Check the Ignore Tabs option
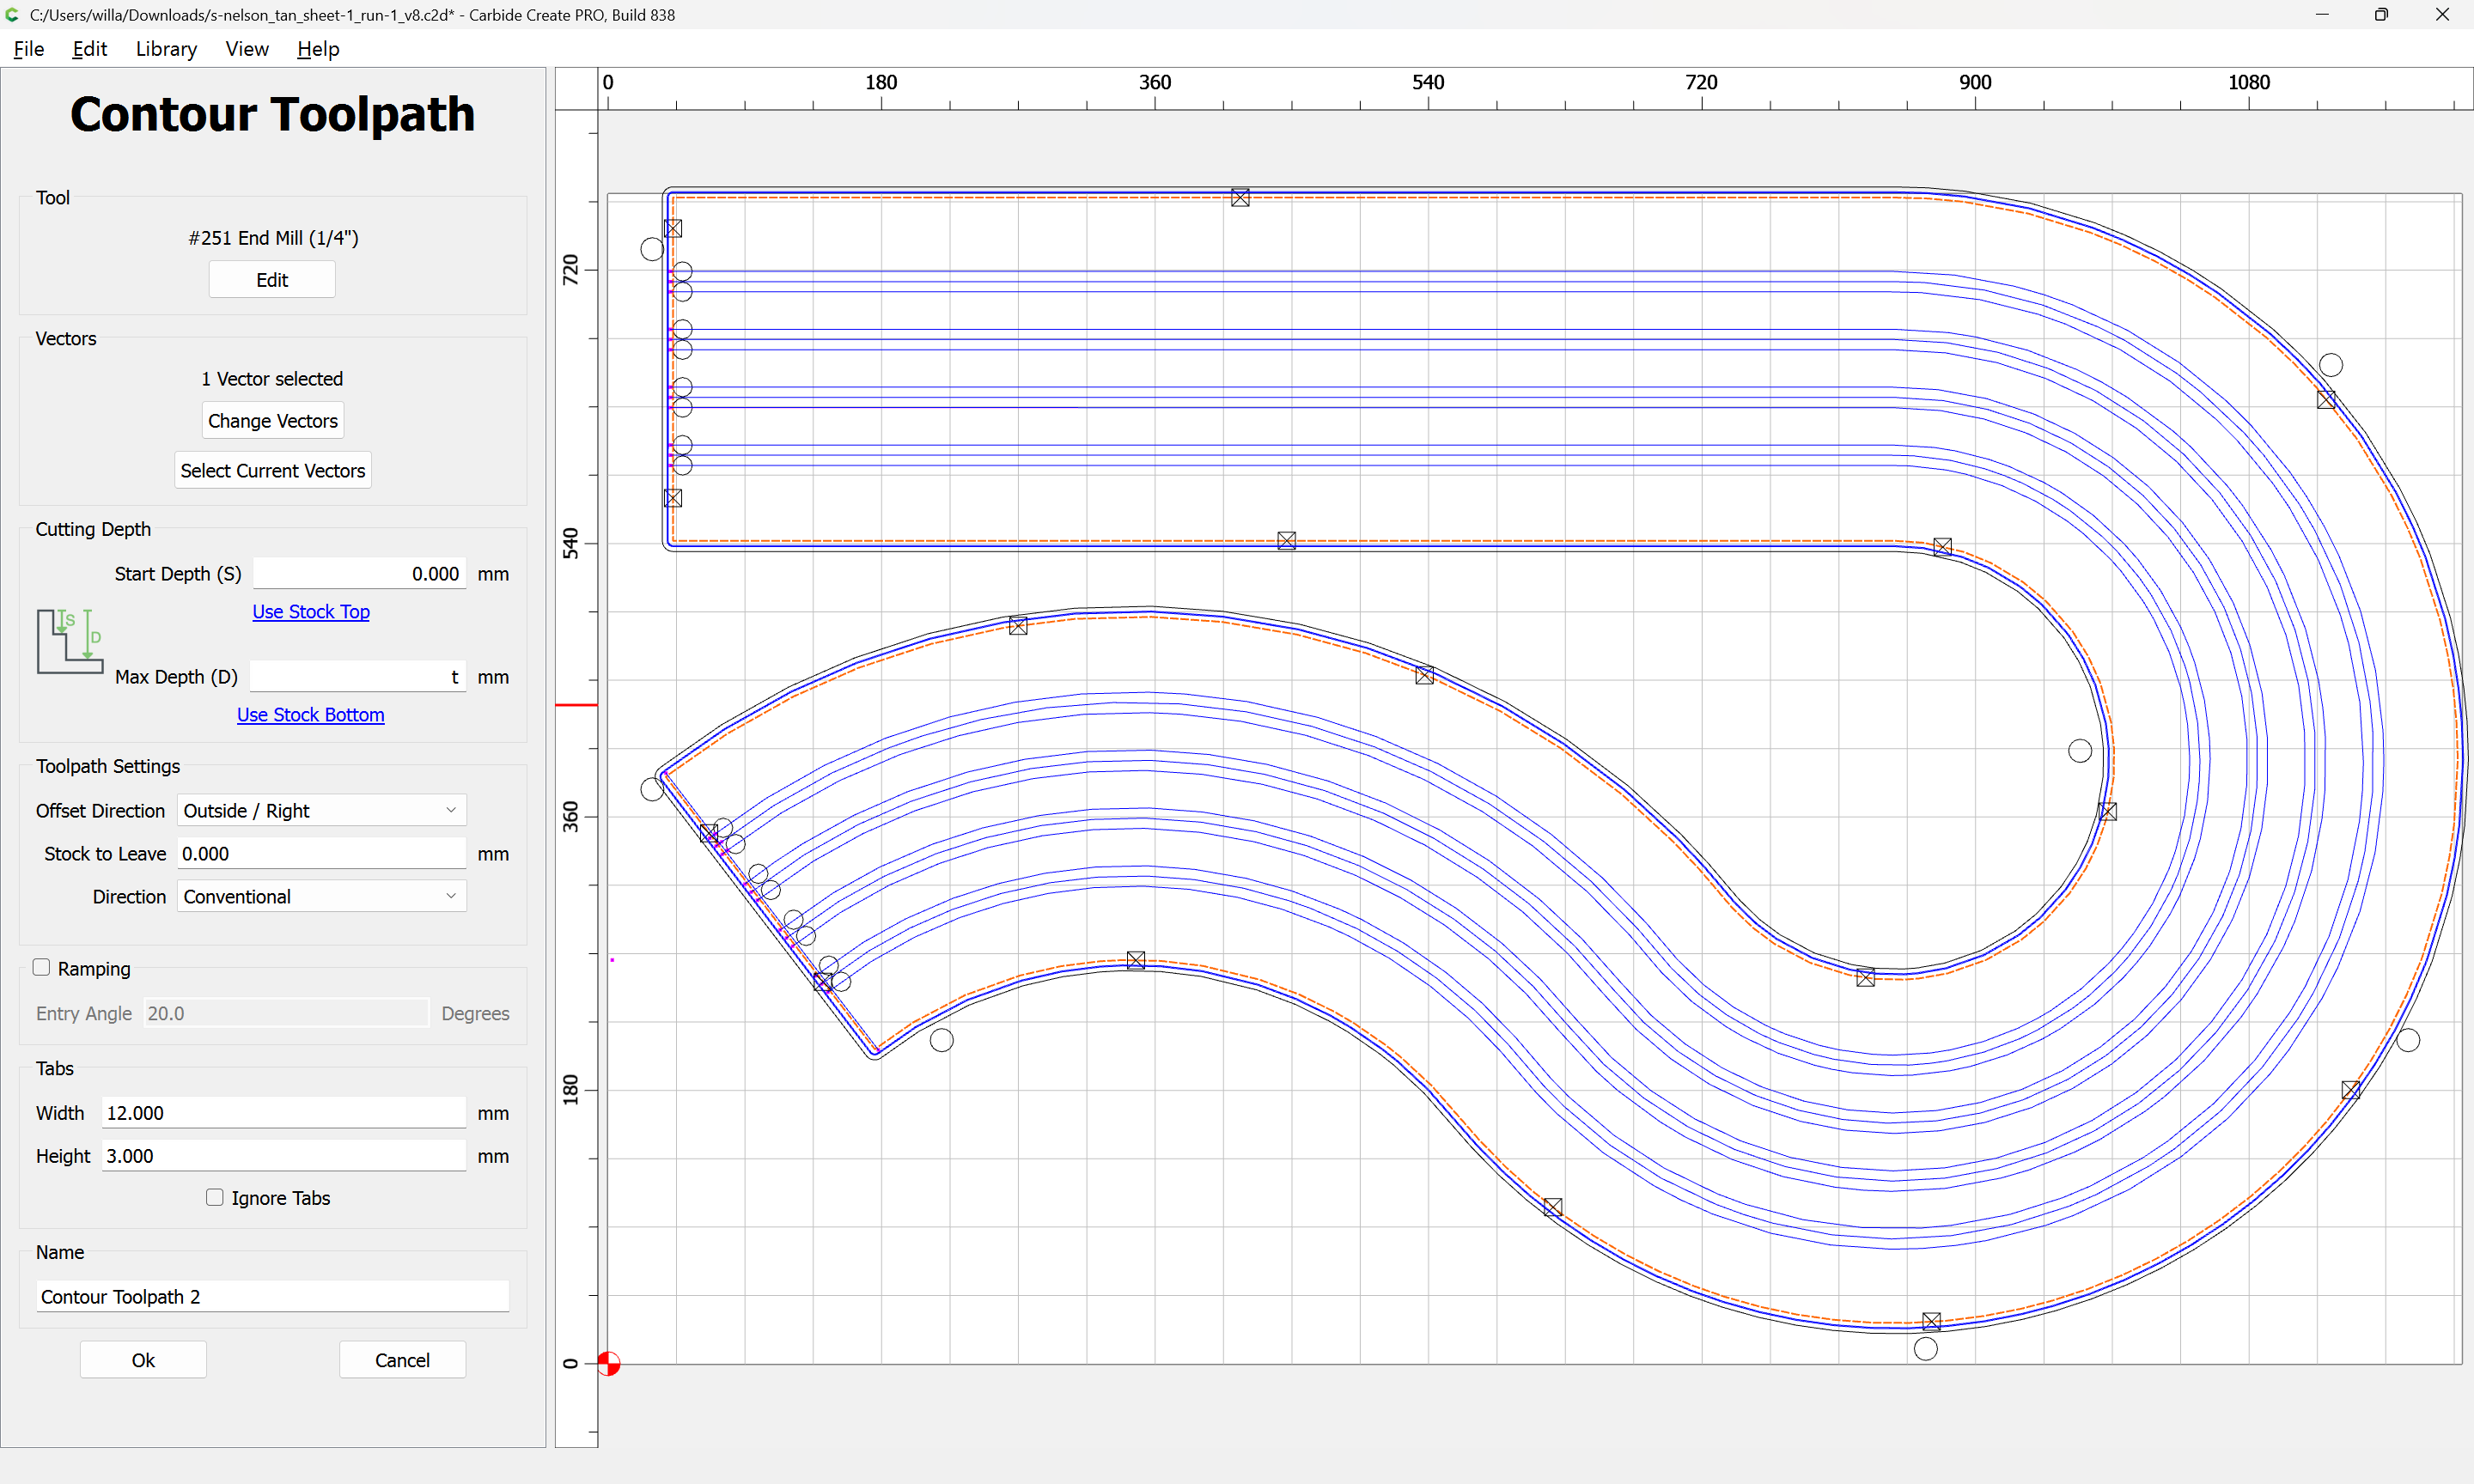Viewport: 2474px width, 1484px height. pos(214,1197)
